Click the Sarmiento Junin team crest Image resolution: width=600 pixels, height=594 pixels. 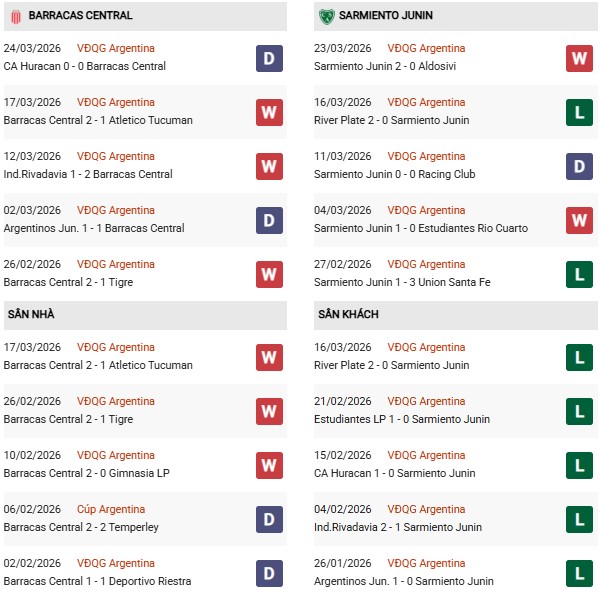pyautogui.click(x=326, y=16)
